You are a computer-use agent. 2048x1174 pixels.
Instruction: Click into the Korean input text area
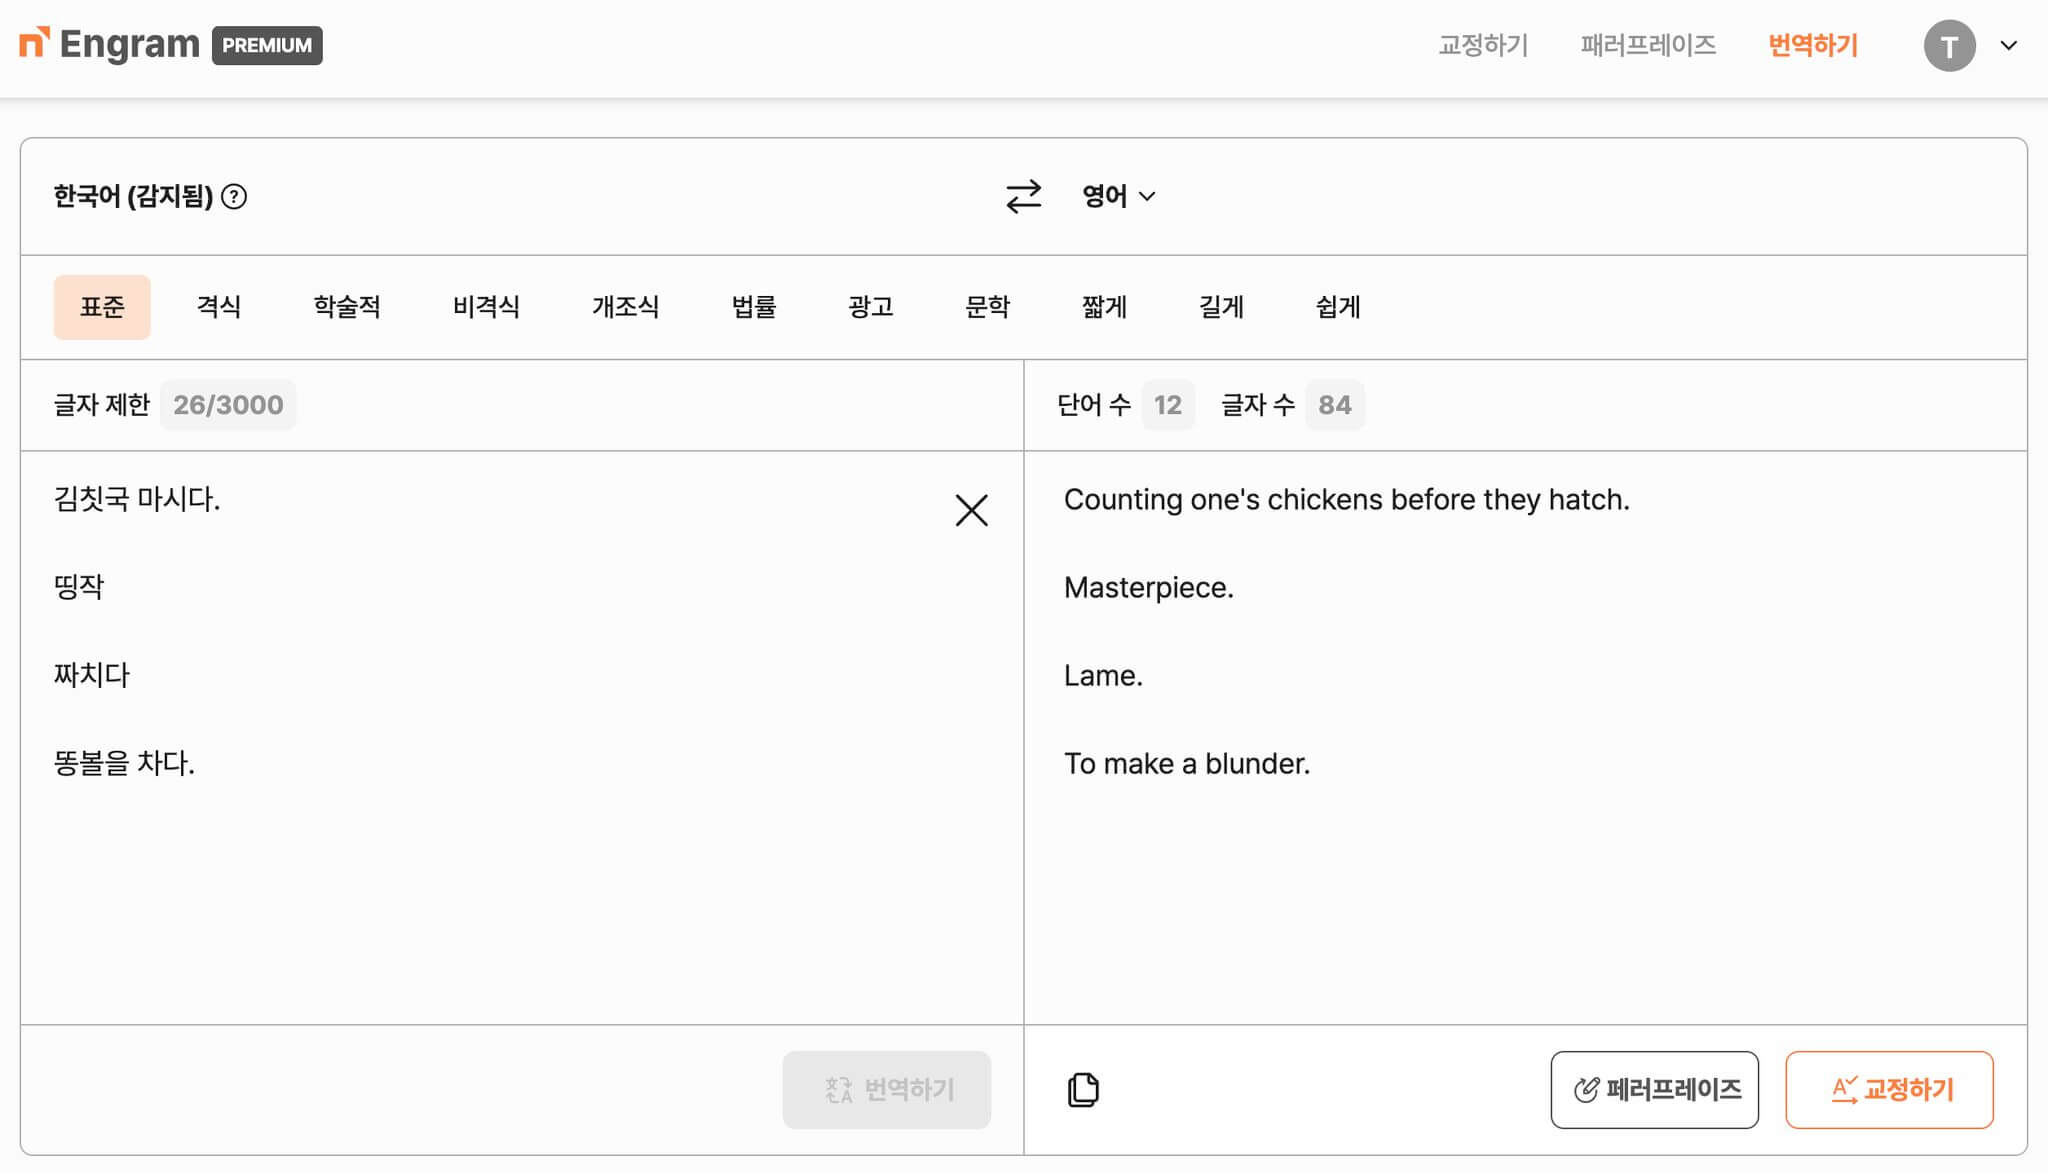click(x=500, y=880)
